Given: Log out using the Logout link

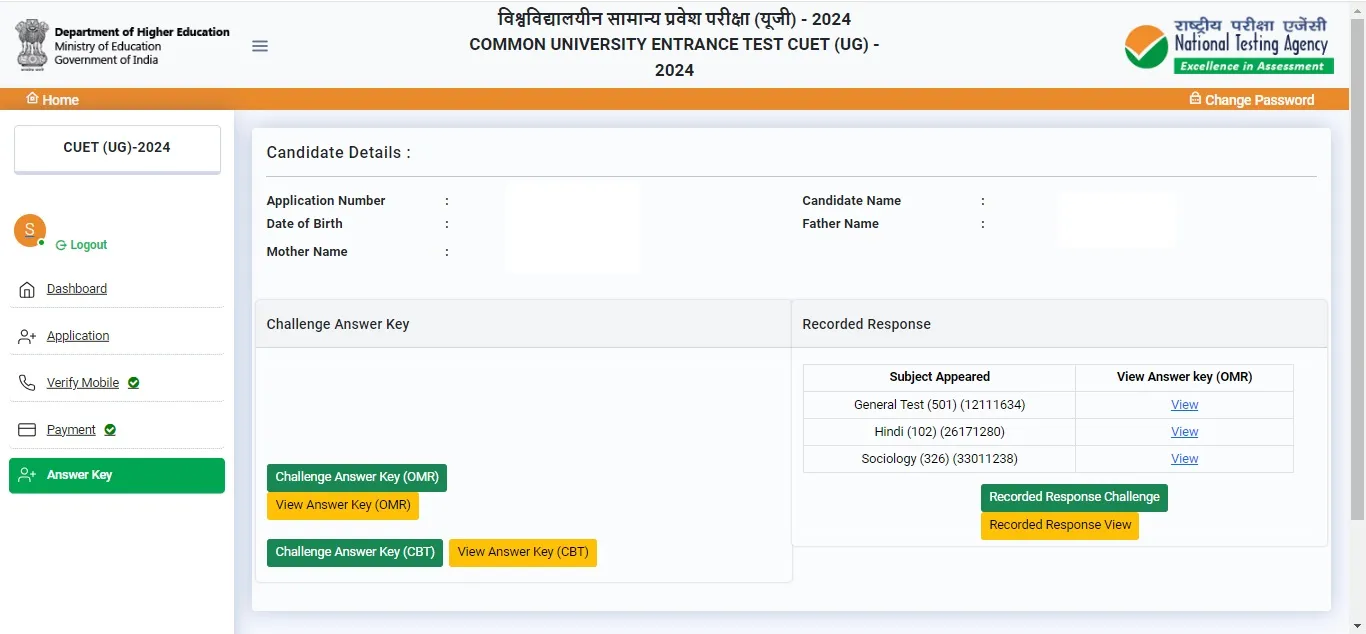Looking at the screenshot, I should point(82,245).
